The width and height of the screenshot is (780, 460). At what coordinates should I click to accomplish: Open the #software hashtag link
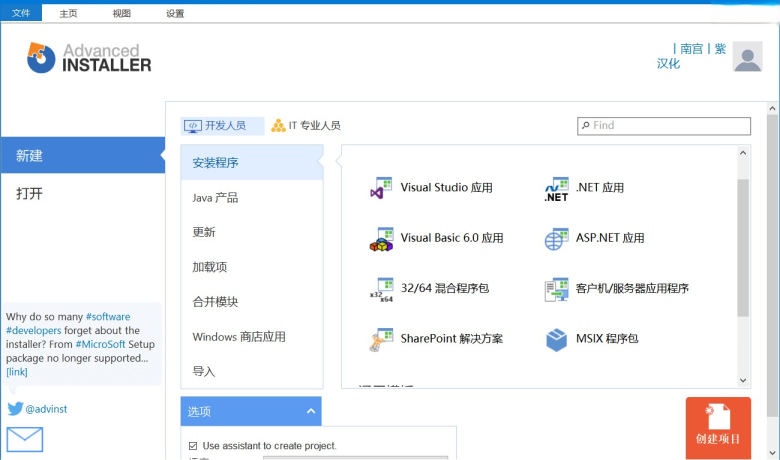click(108, 317)
